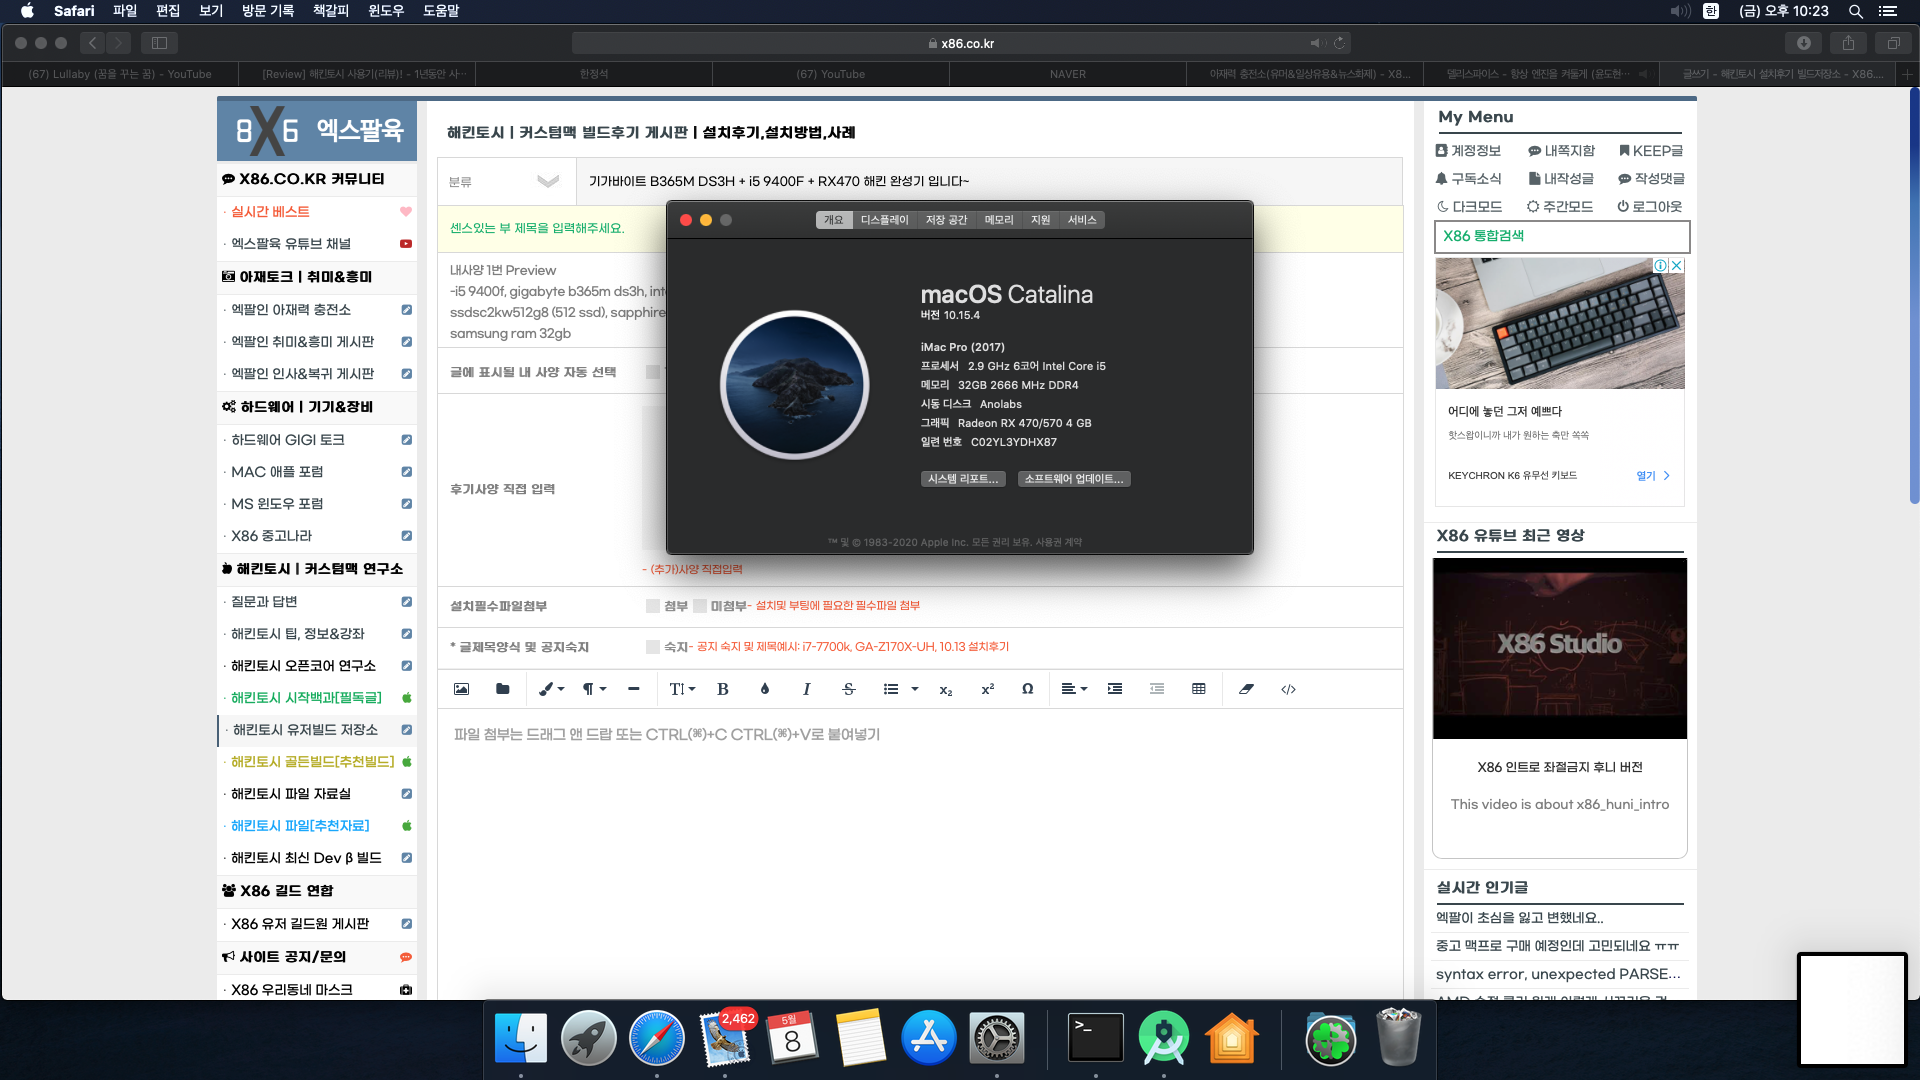This screenshot has height=1080, width=1920.
Task: Insert image using the editor image icon
Action: (x=461, y=689)
